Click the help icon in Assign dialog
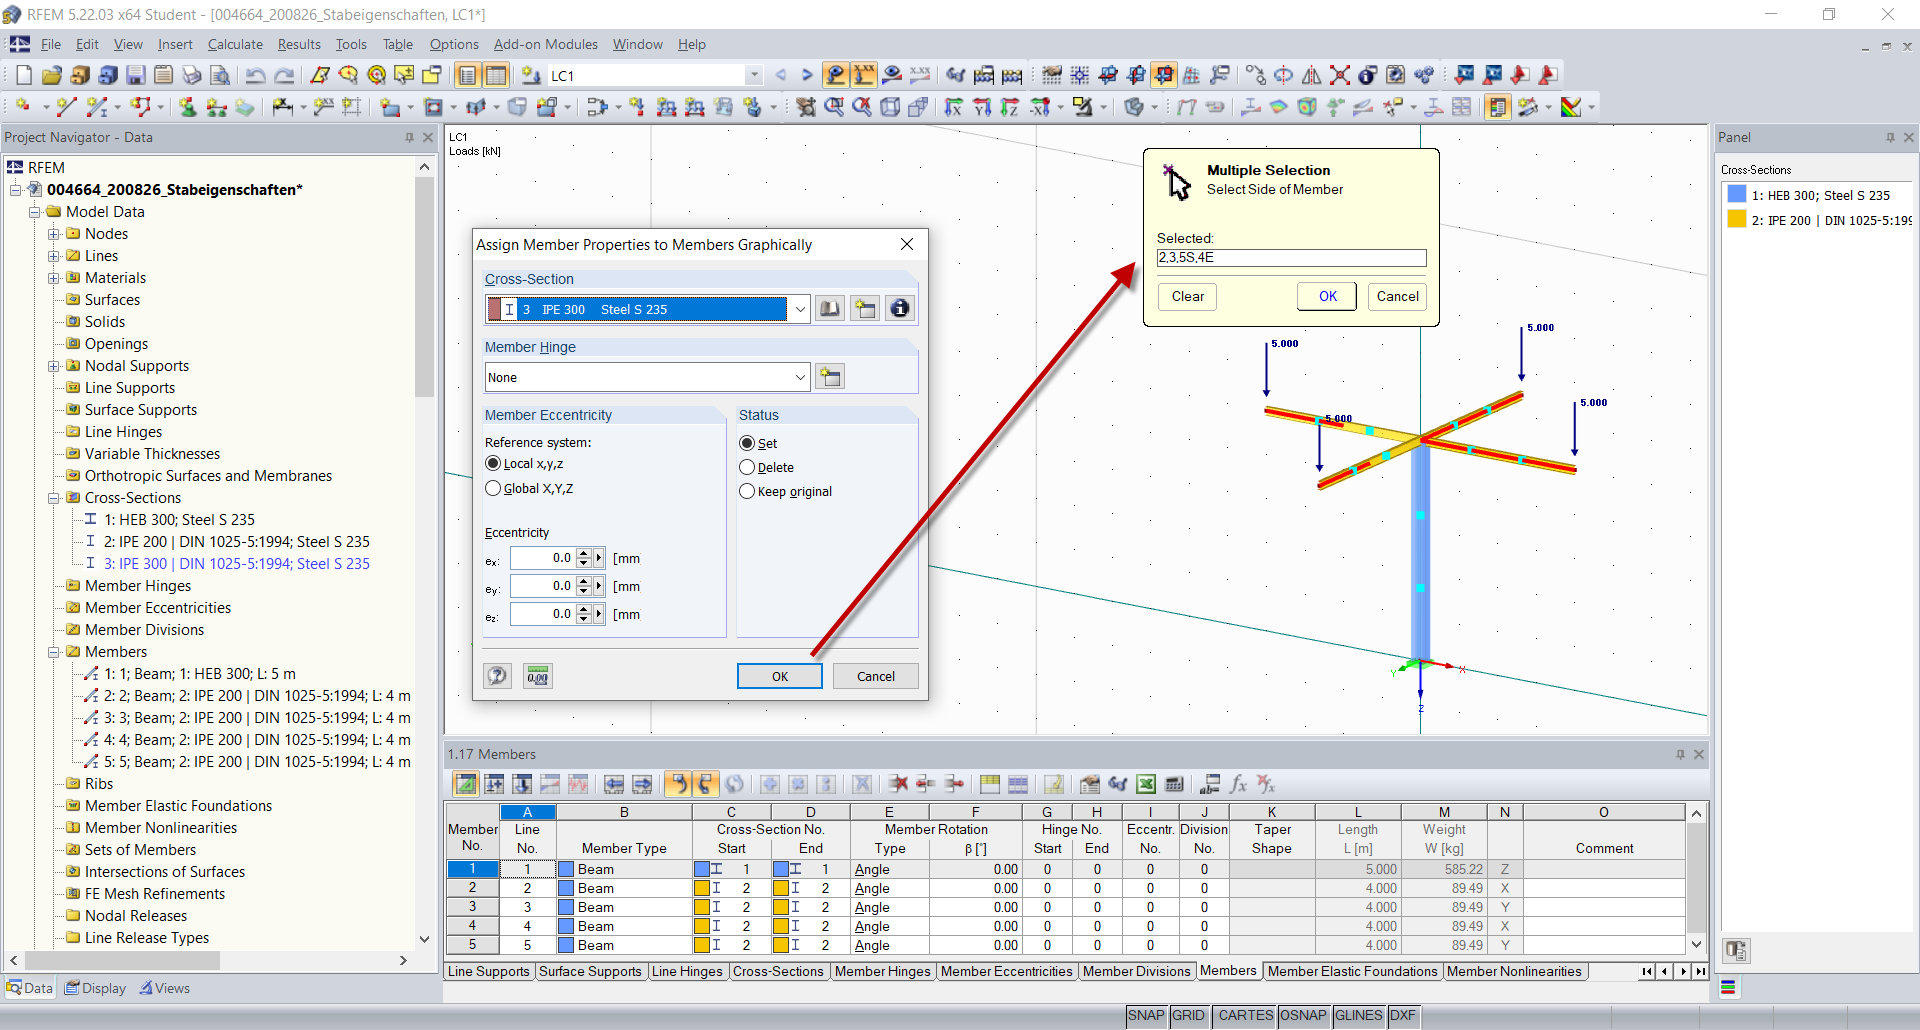The height and width of the screenshot is (1030, 1920). pyautogui.click(x=497, y=676)
